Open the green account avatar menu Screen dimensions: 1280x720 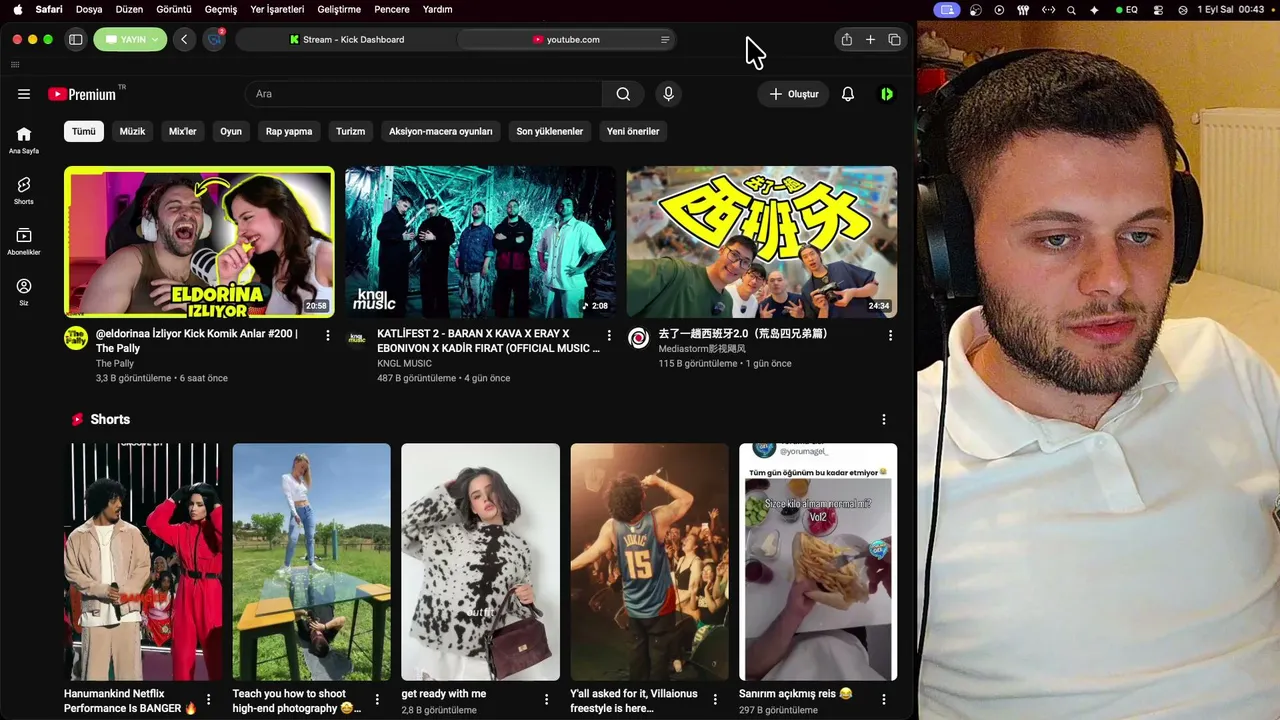tap(887, 94)
